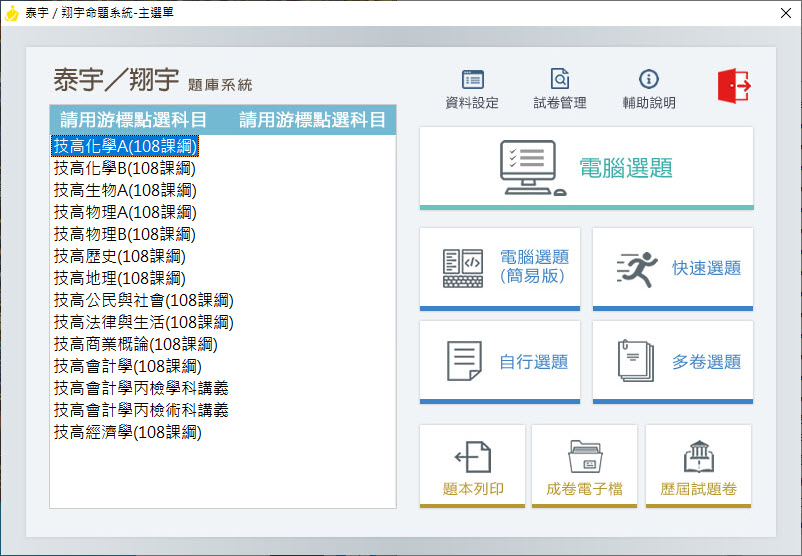
Task: Close the 主選單 window
Action: pos(779,14)
